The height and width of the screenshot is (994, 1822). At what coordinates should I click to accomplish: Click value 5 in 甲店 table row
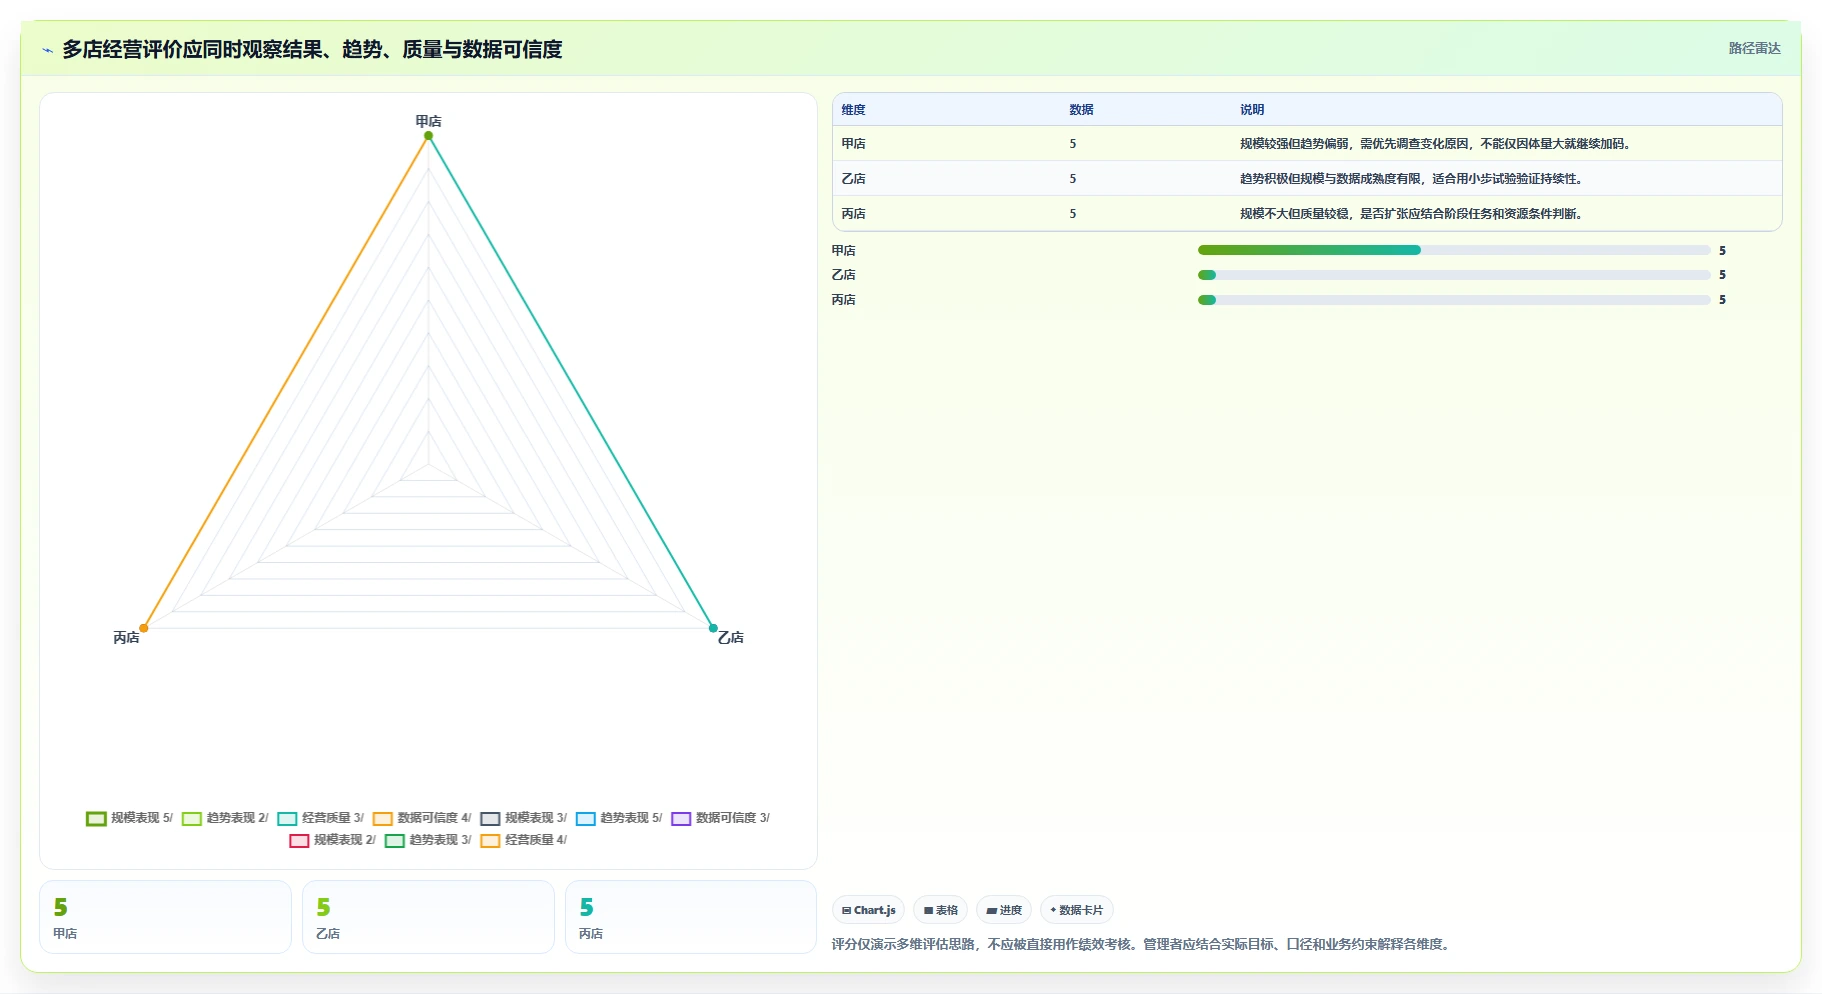(1073, 144)
